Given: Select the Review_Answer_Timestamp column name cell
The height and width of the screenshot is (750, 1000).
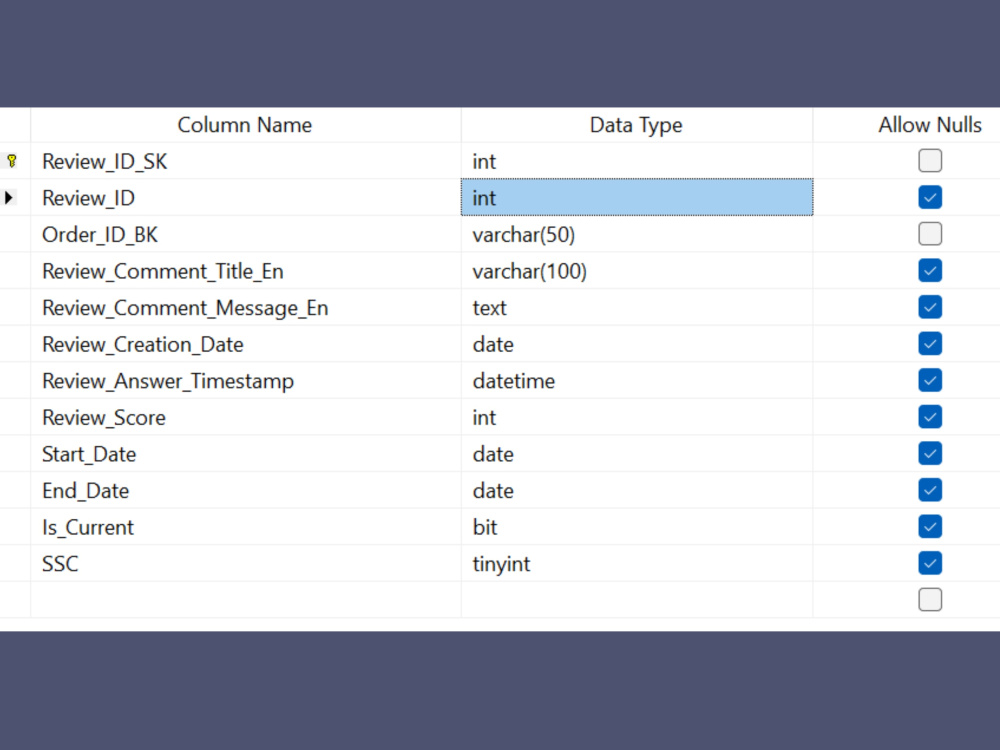Looking at the screenshot, I should coord(246,381).
